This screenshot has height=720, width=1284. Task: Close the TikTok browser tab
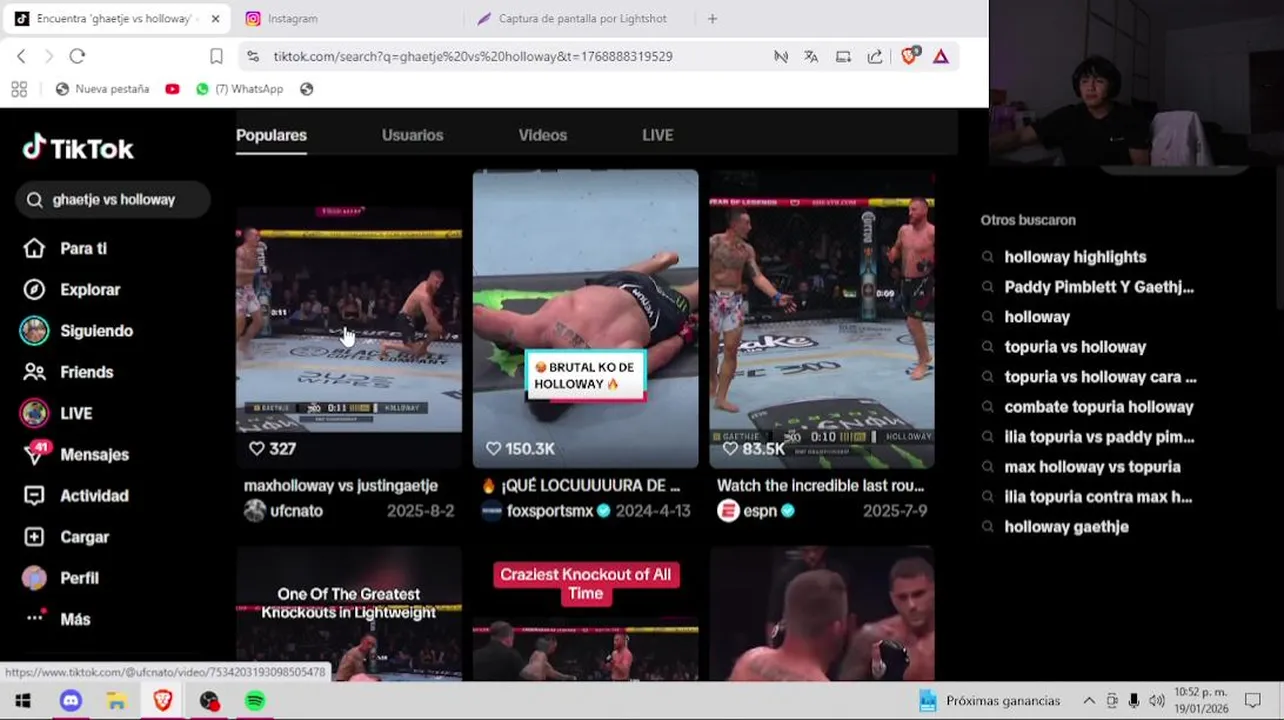[x=215, y=18]
